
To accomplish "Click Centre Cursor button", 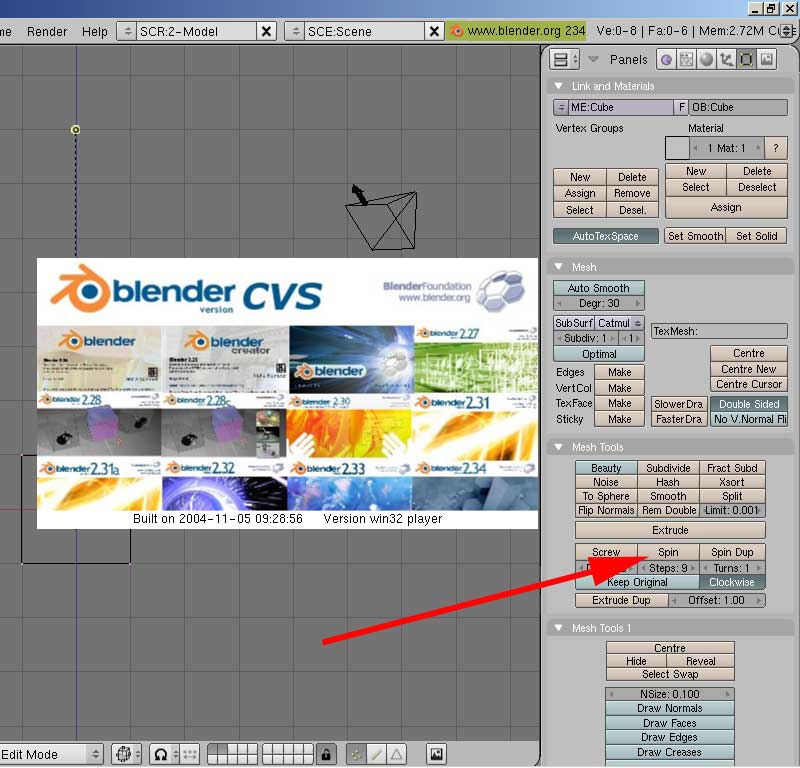I will click(748, 384).
